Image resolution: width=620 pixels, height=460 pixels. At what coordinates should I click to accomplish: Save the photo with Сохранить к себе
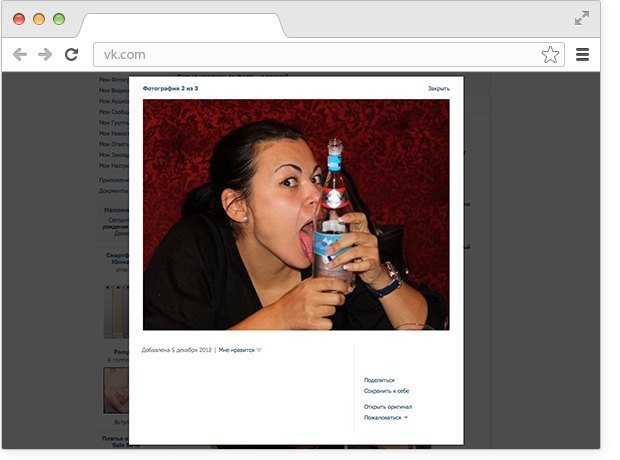point(386,391)
